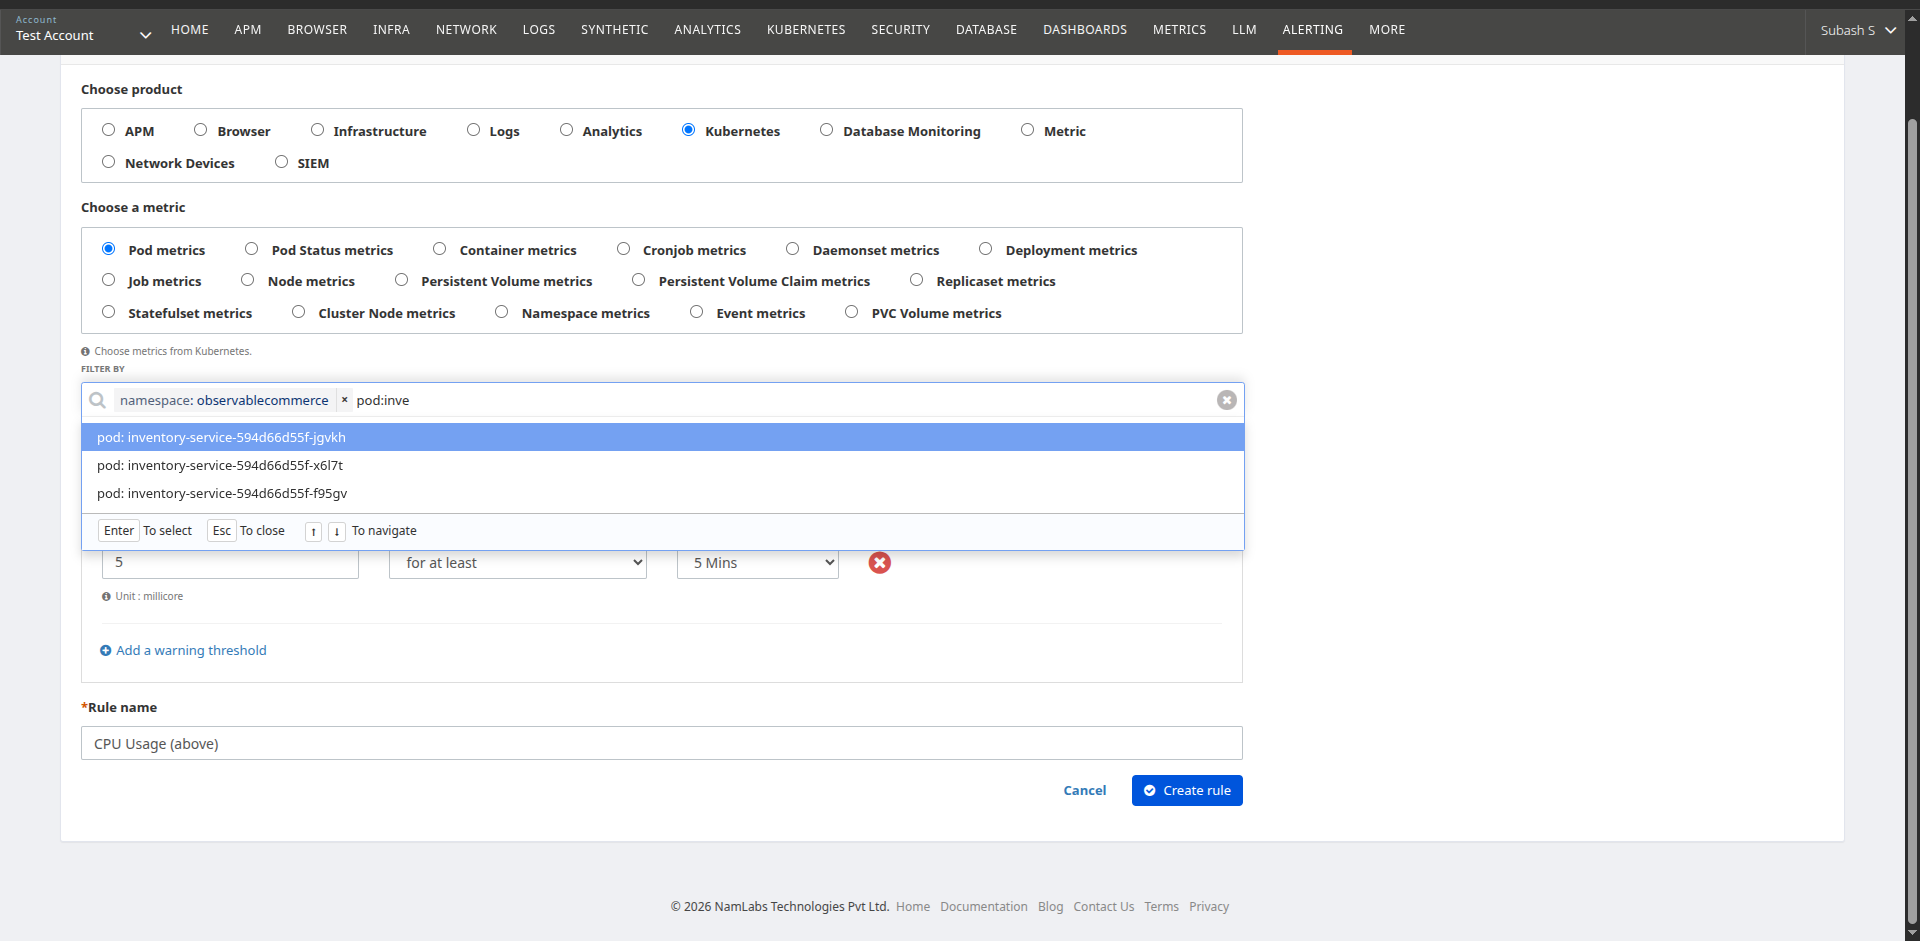Remove the namespace observablecommerce filter tag
Image resolution: width=1920 pixels, height=941 pixels.
(x=345, y=400)
